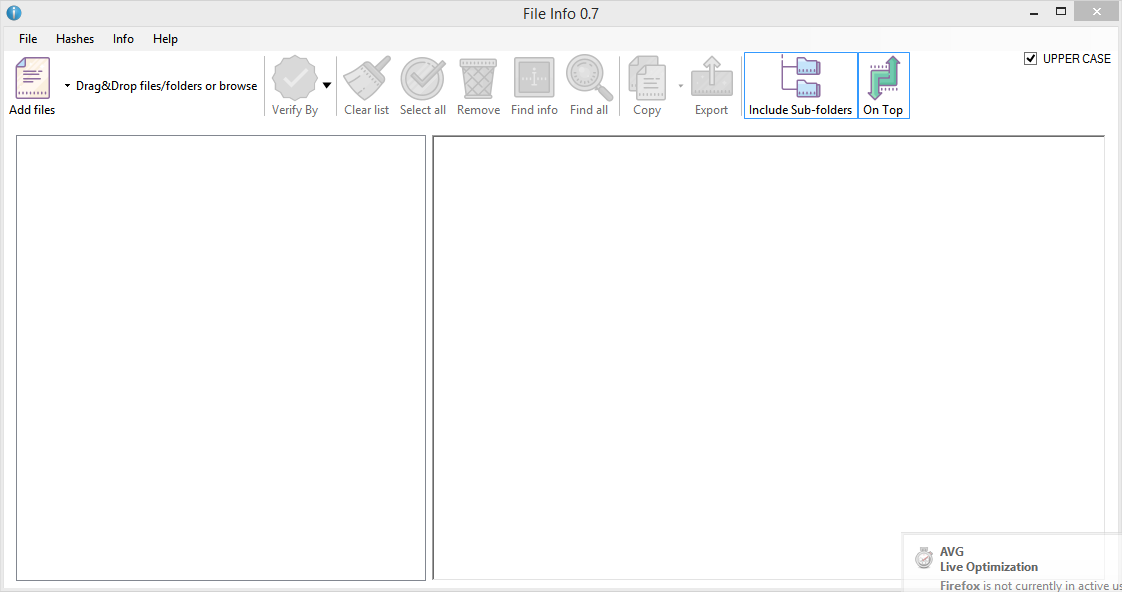The image size is (1122, 592).
Task: Click the Export icon
Action: pyautogui.click(x=711, y=78)
